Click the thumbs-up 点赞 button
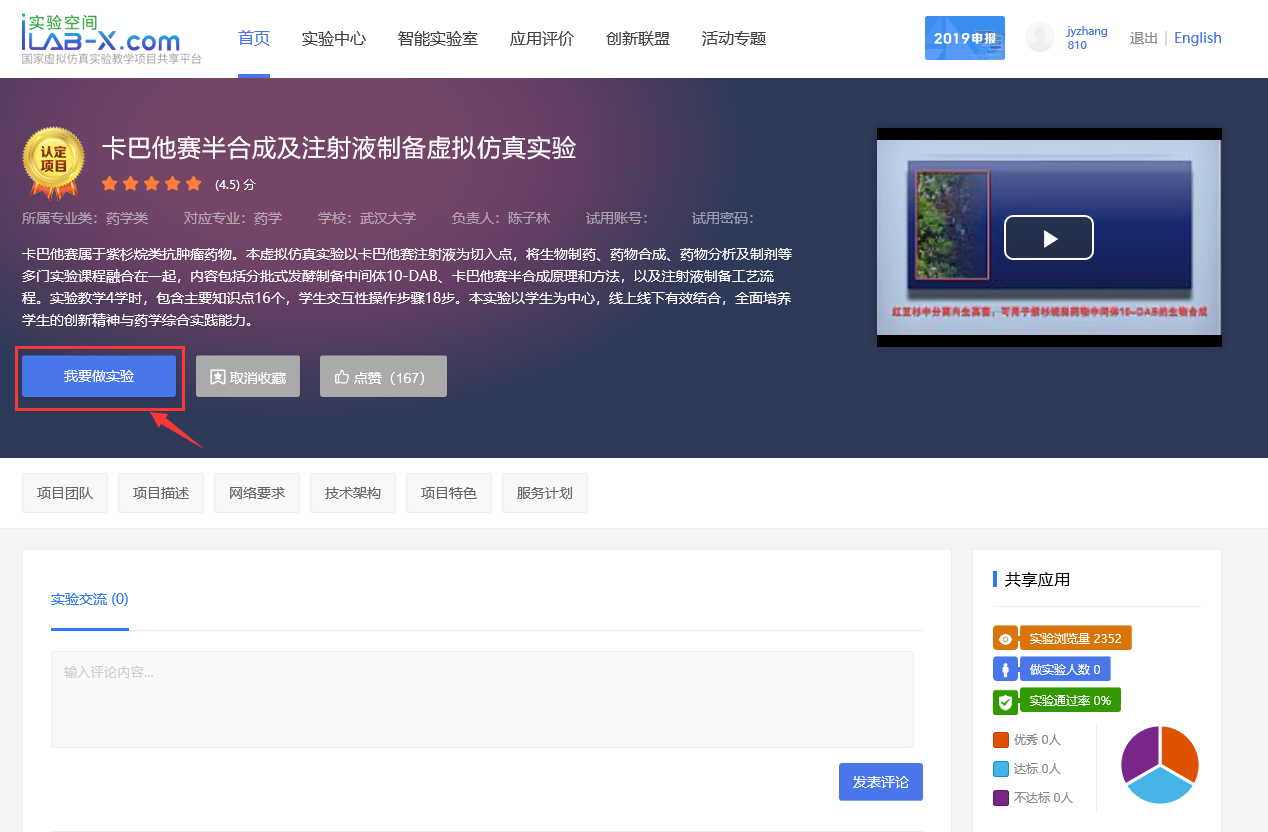The height and width of the screenshot is (832, 1268). point(383,377)
